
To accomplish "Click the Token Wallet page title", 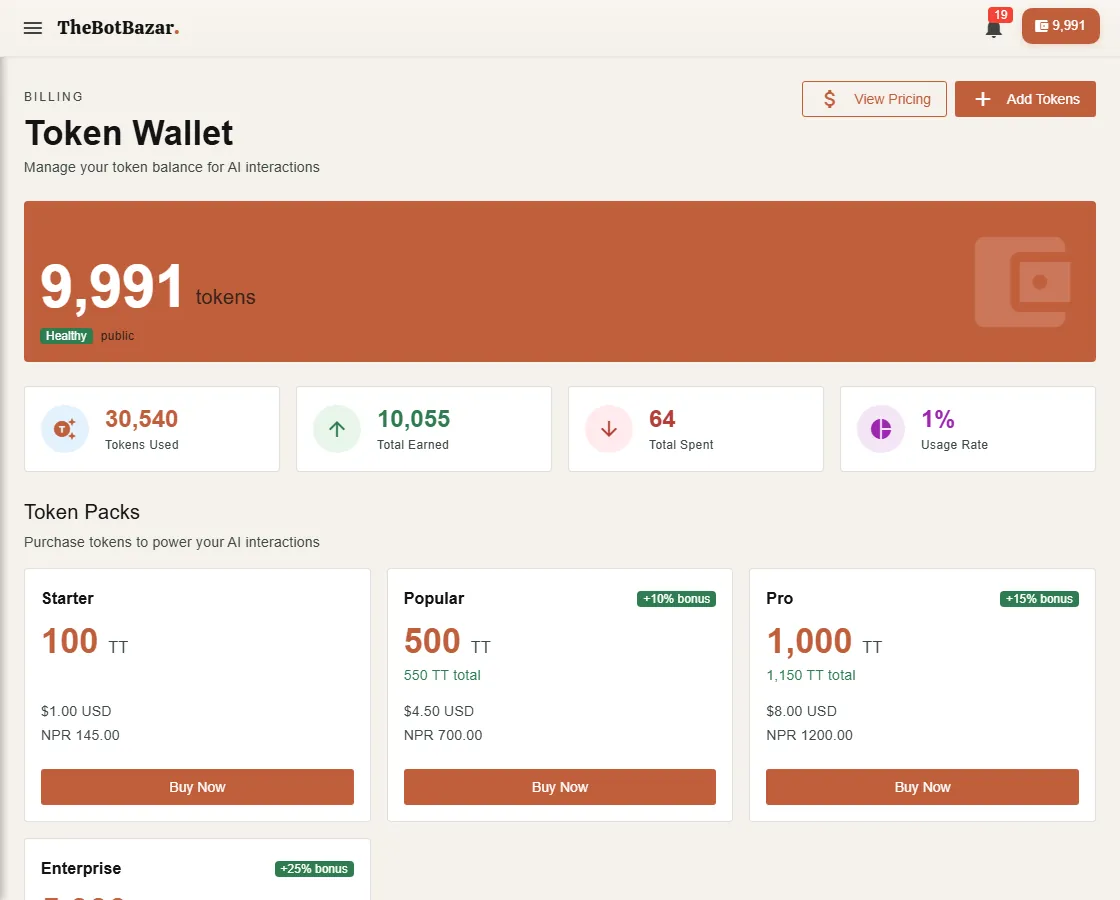I will 129,133.
